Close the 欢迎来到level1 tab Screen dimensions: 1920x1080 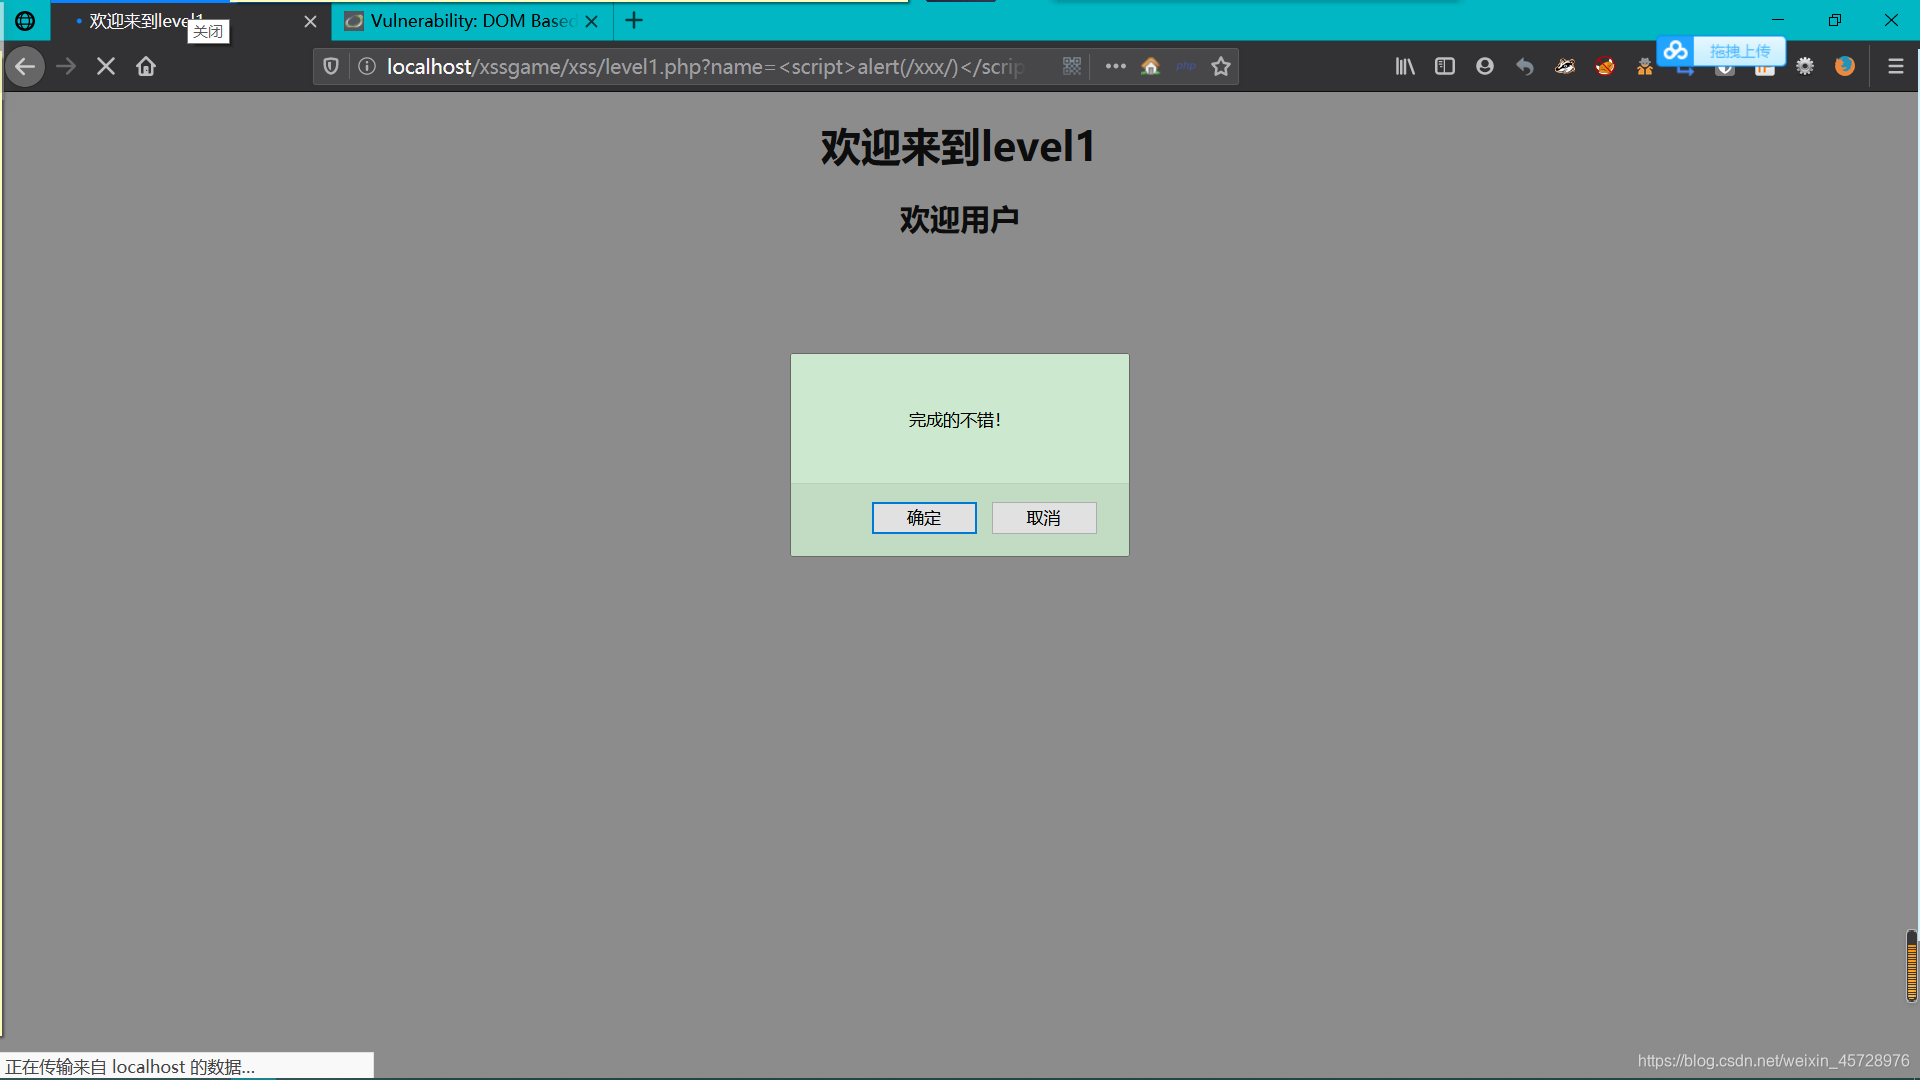(310, 21)
